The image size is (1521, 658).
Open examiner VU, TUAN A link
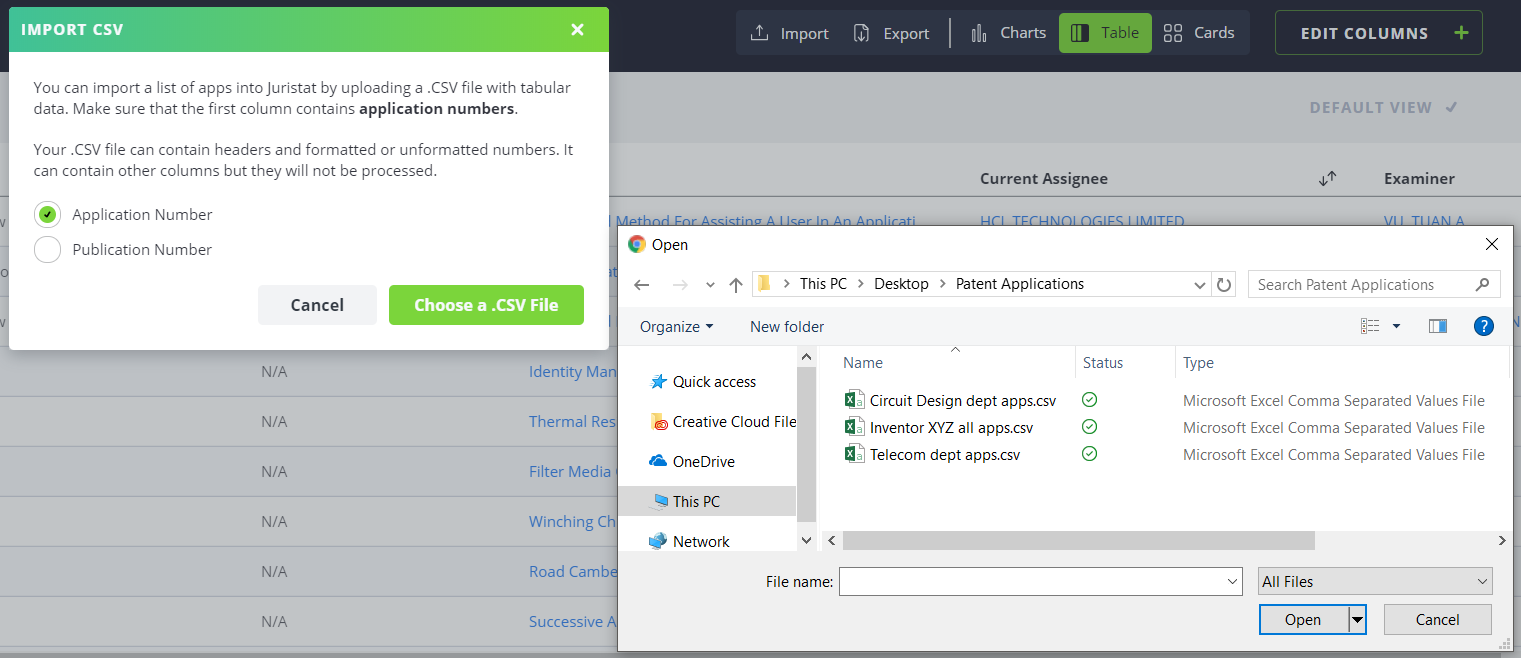coord(1424,221)
